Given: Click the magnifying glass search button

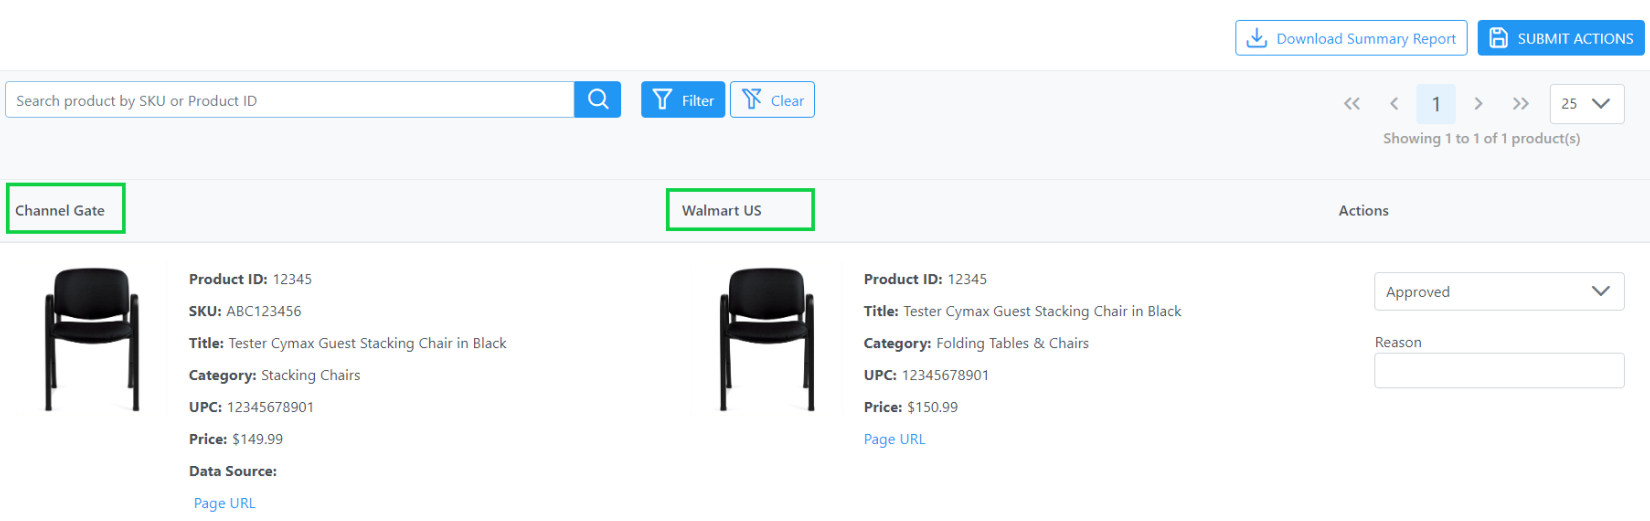Looking at the screenshot, I should 598,99.
